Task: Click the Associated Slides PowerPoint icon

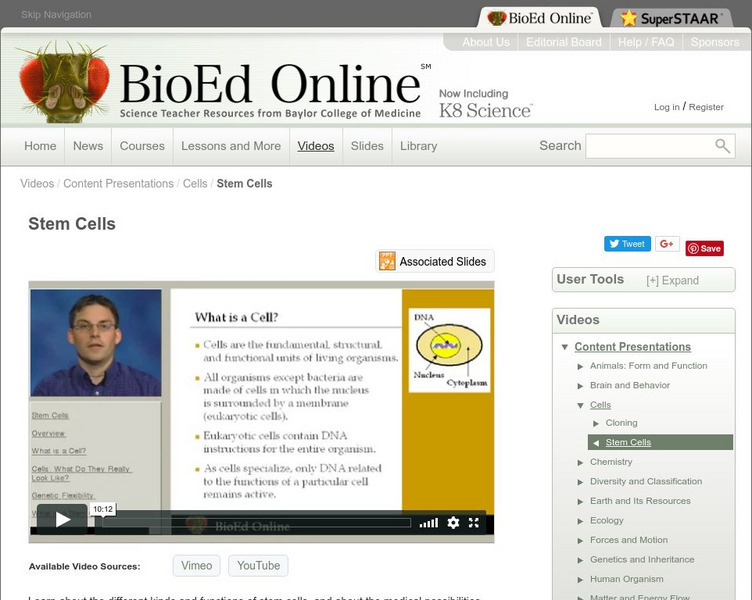Action: 387,261
